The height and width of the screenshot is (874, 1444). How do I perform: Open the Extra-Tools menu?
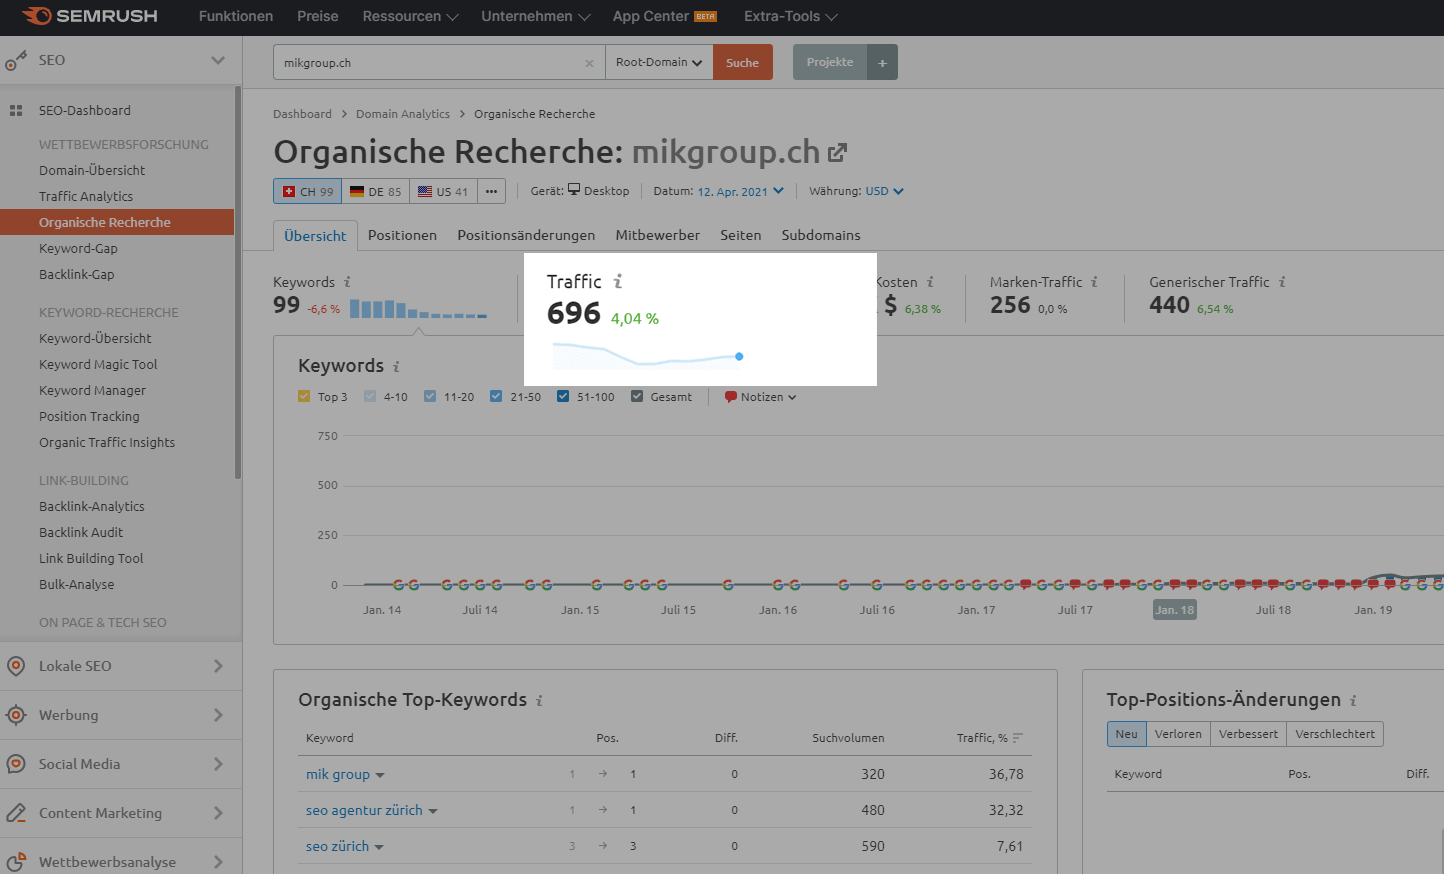790,16
